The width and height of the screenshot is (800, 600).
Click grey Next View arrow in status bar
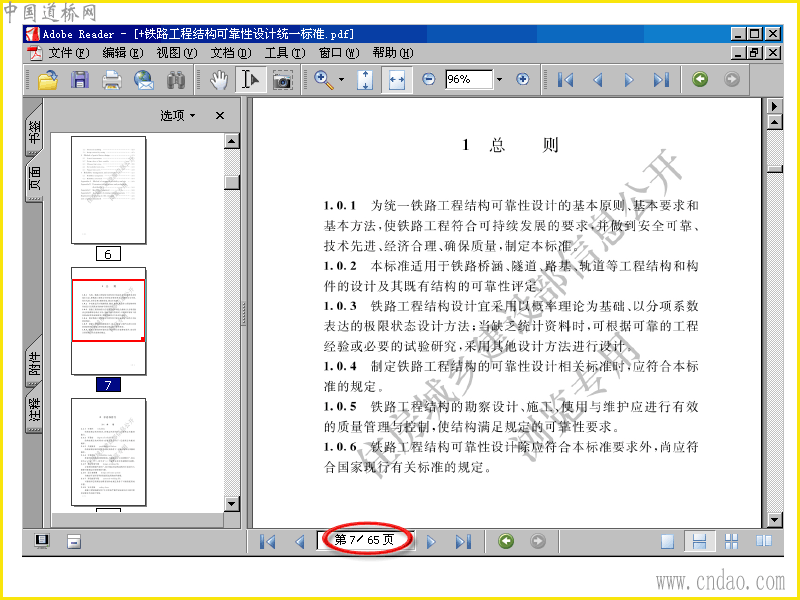(x=538, y=541)
